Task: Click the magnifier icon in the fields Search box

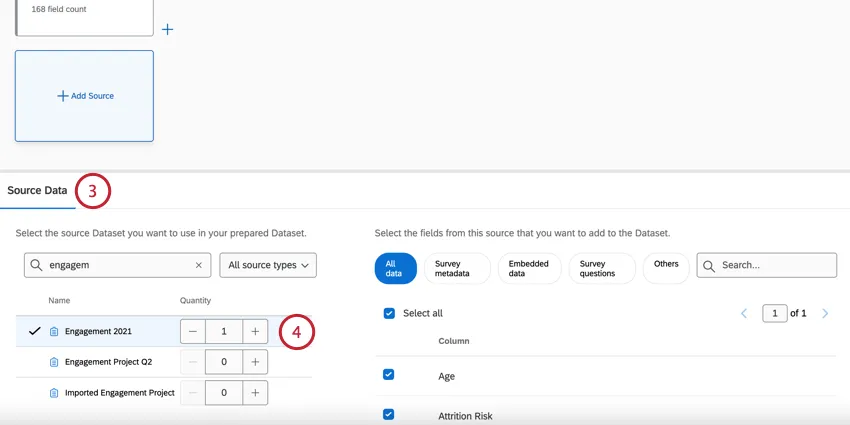Action: tap(709, 265)
